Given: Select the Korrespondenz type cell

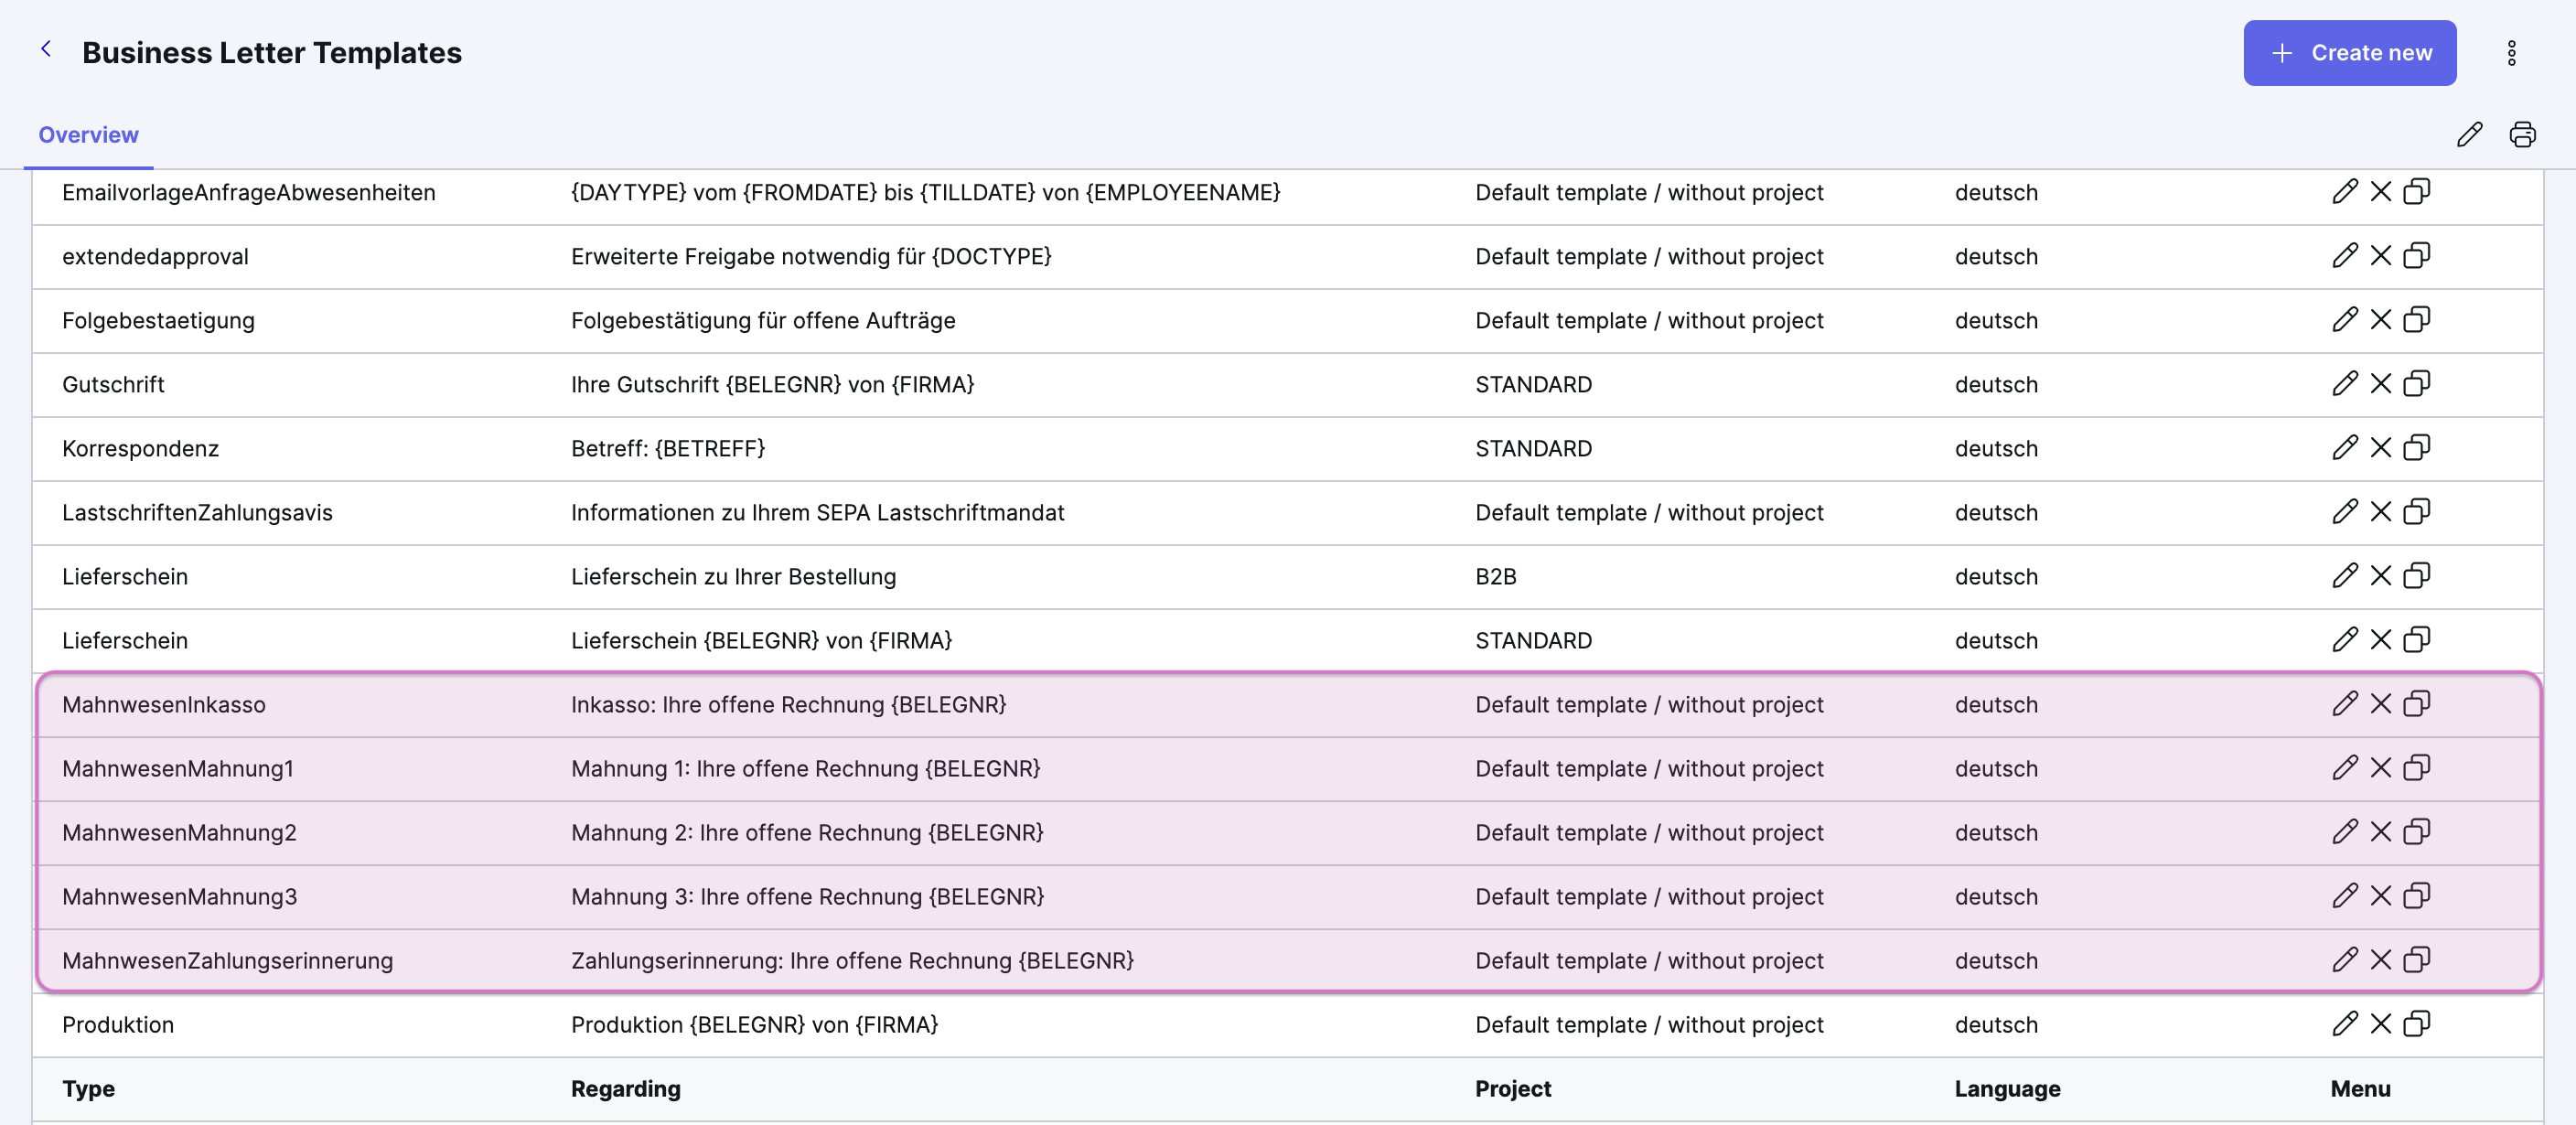Looking at the screenshot, I should [140, 448].
